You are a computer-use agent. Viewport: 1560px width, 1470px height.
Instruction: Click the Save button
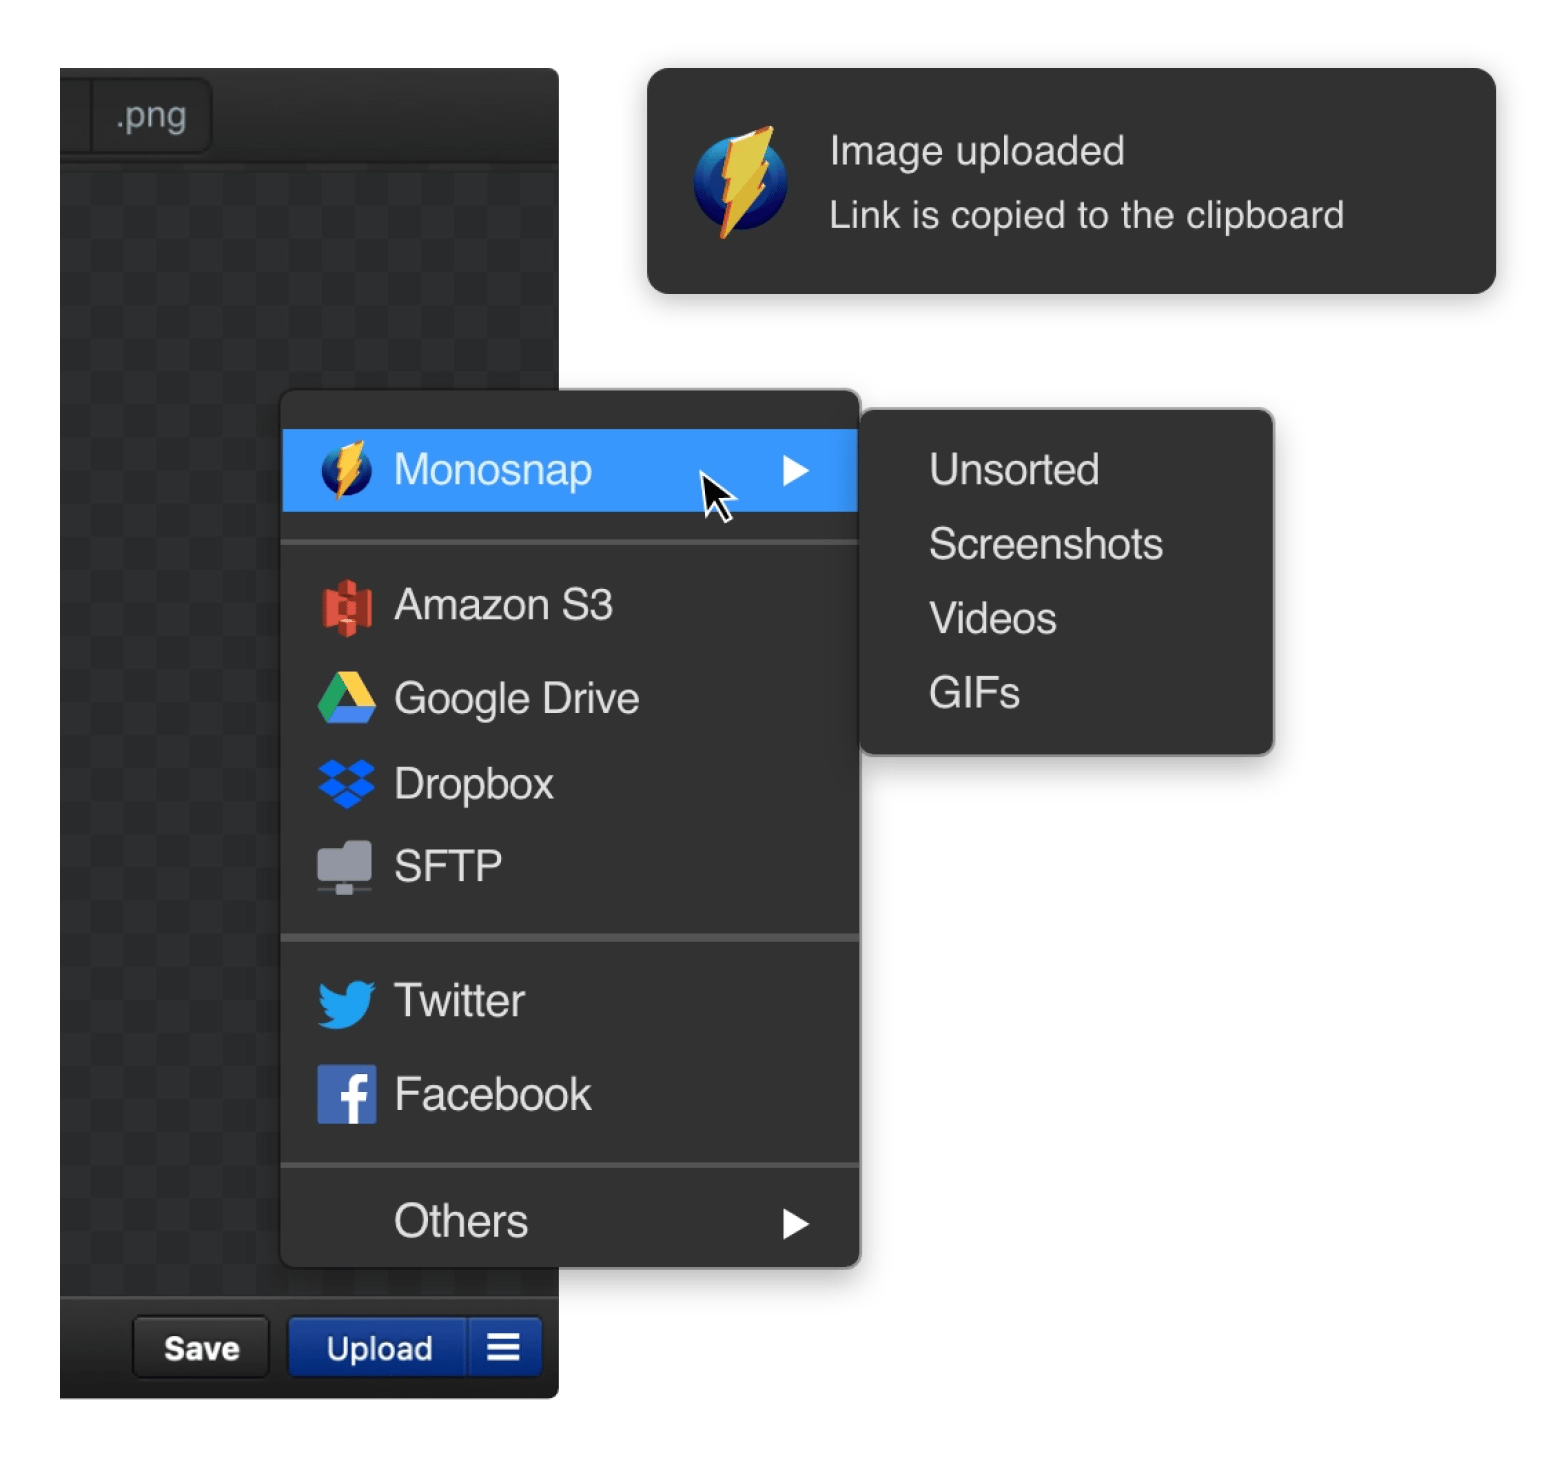click(x=200, y=1347)
